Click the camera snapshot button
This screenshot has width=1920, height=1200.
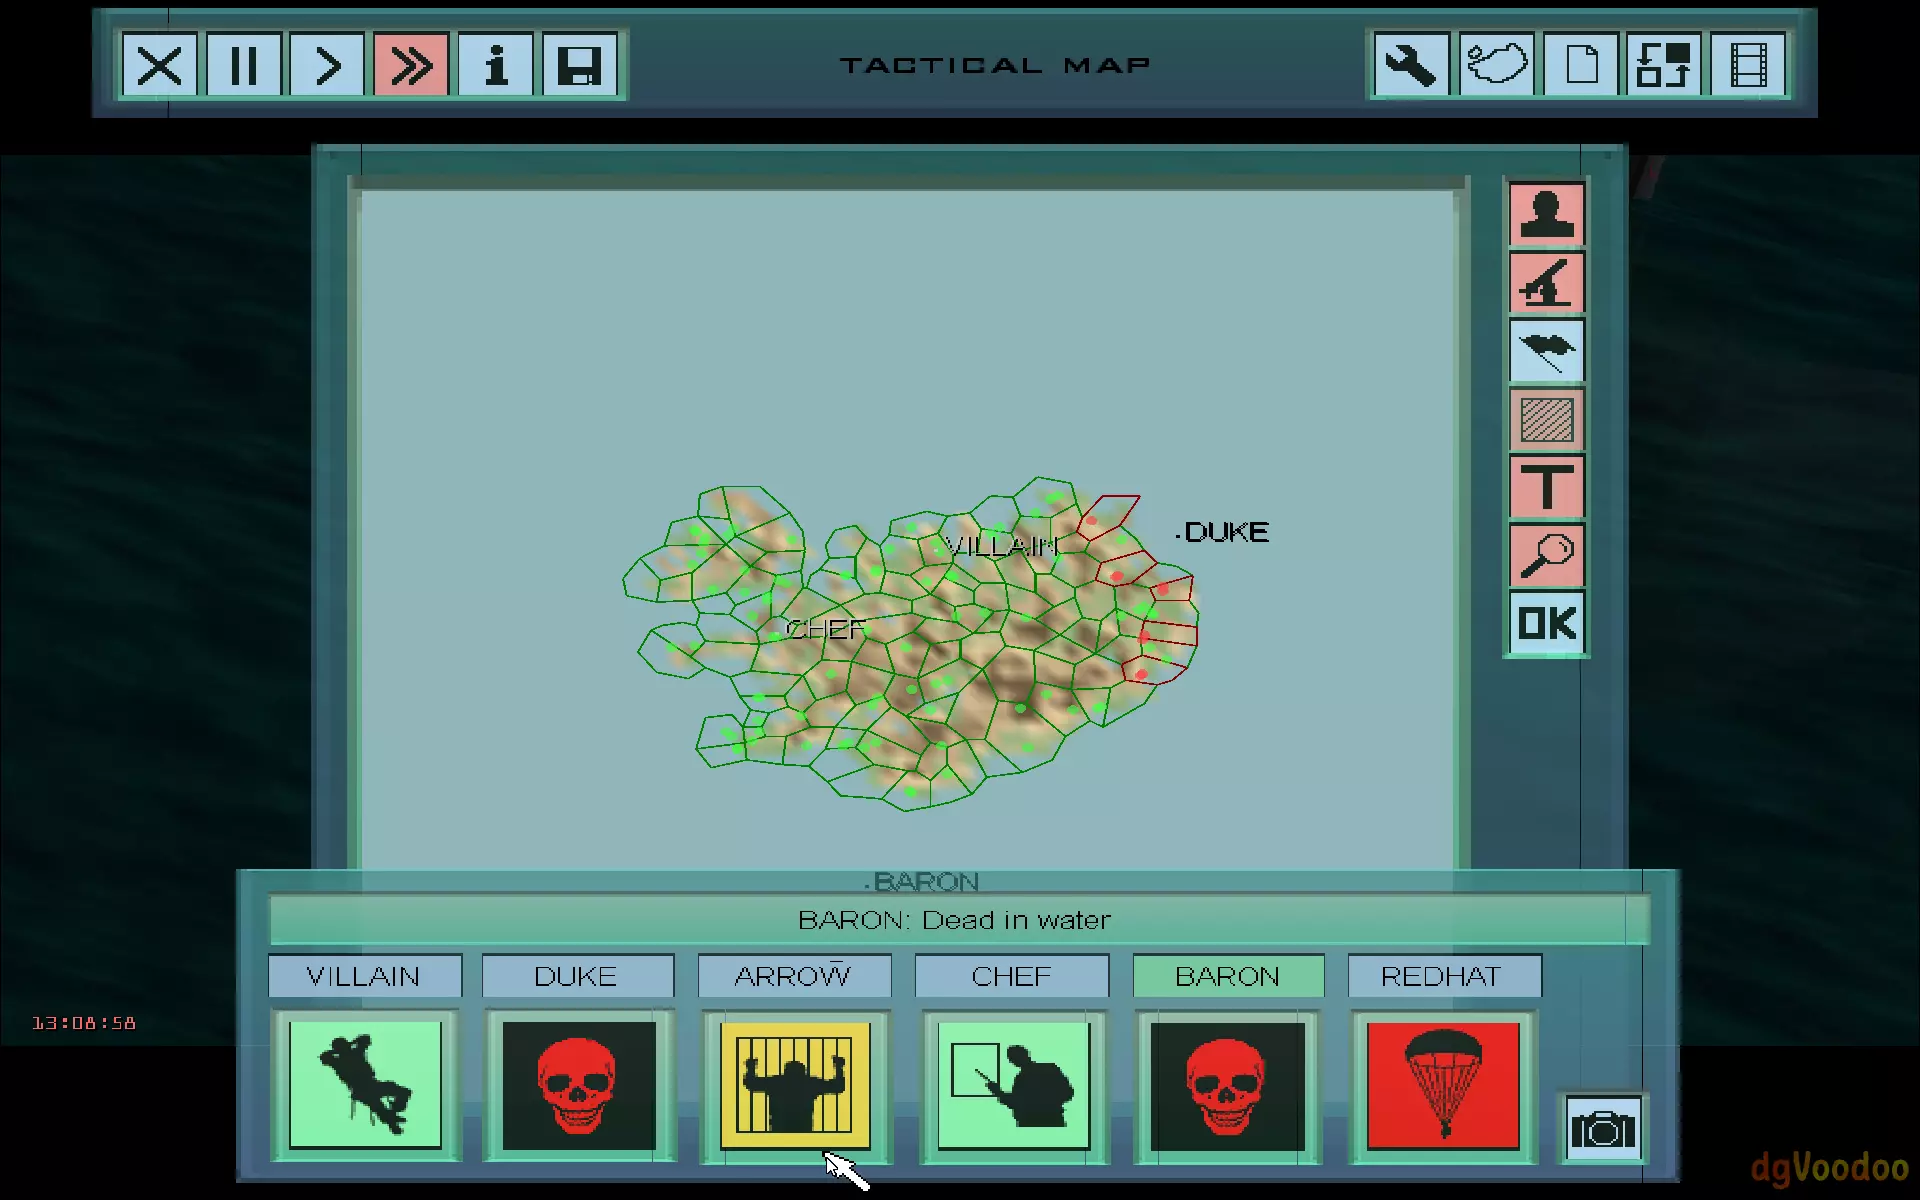1602,1130
